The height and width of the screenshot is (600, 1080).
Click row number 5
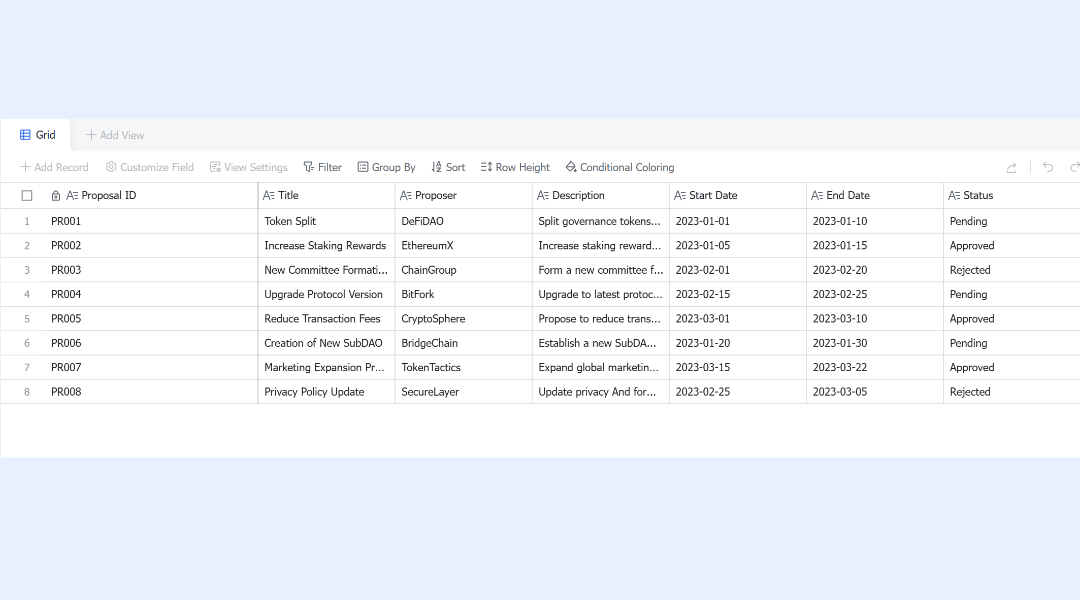(x=27, y=319)
